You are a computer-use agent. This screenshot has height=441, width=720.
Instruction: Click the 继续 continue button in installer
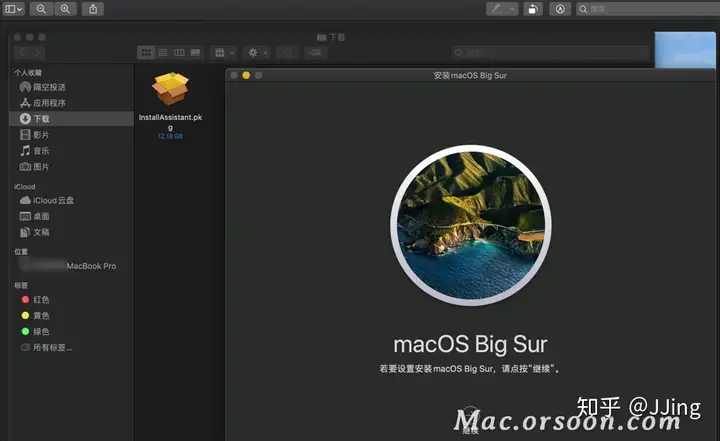coord(470,419)
